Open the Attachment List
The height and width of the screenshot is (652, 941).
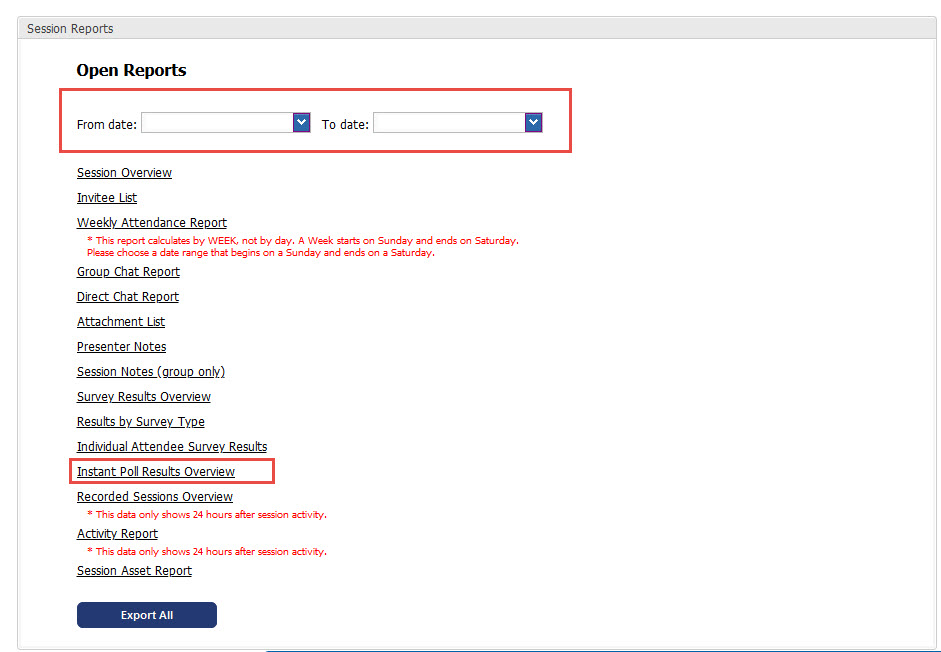pos(121,322)
